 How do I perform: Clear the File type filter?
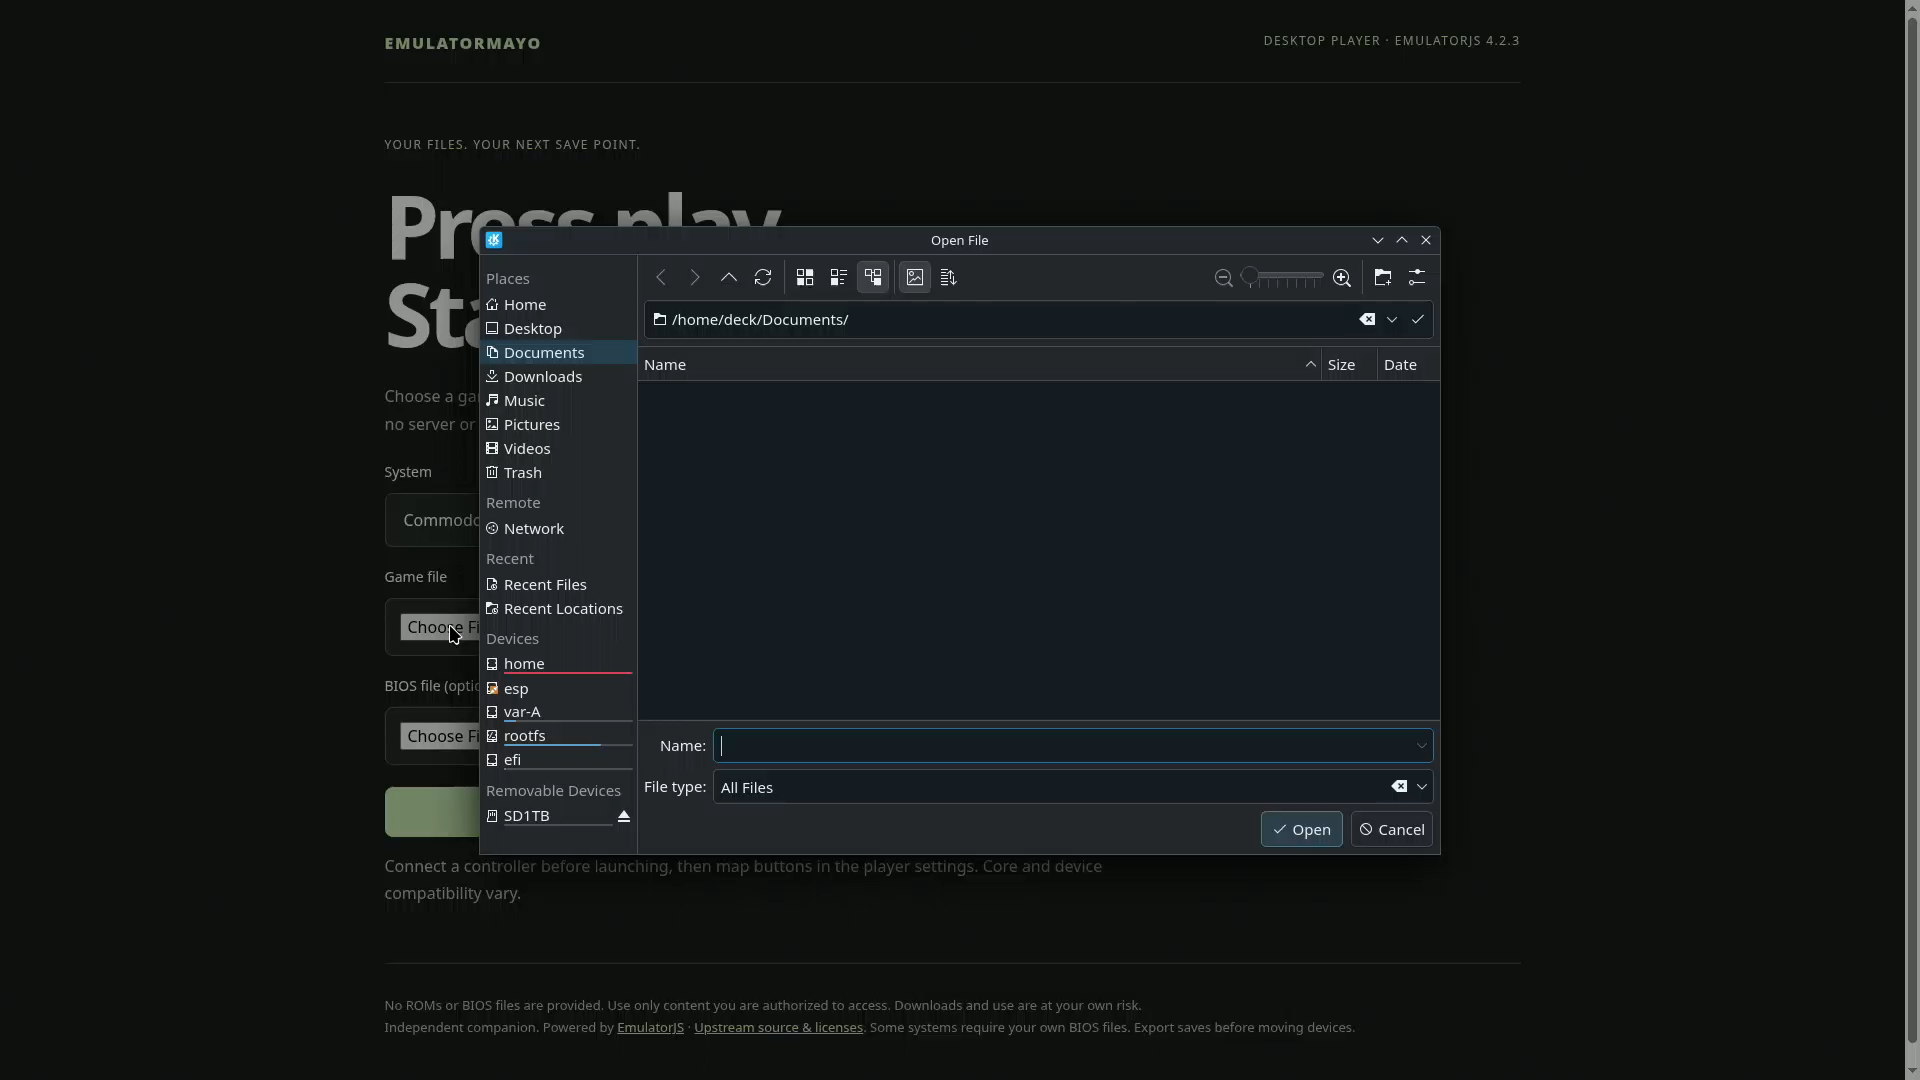(1399, 787)
